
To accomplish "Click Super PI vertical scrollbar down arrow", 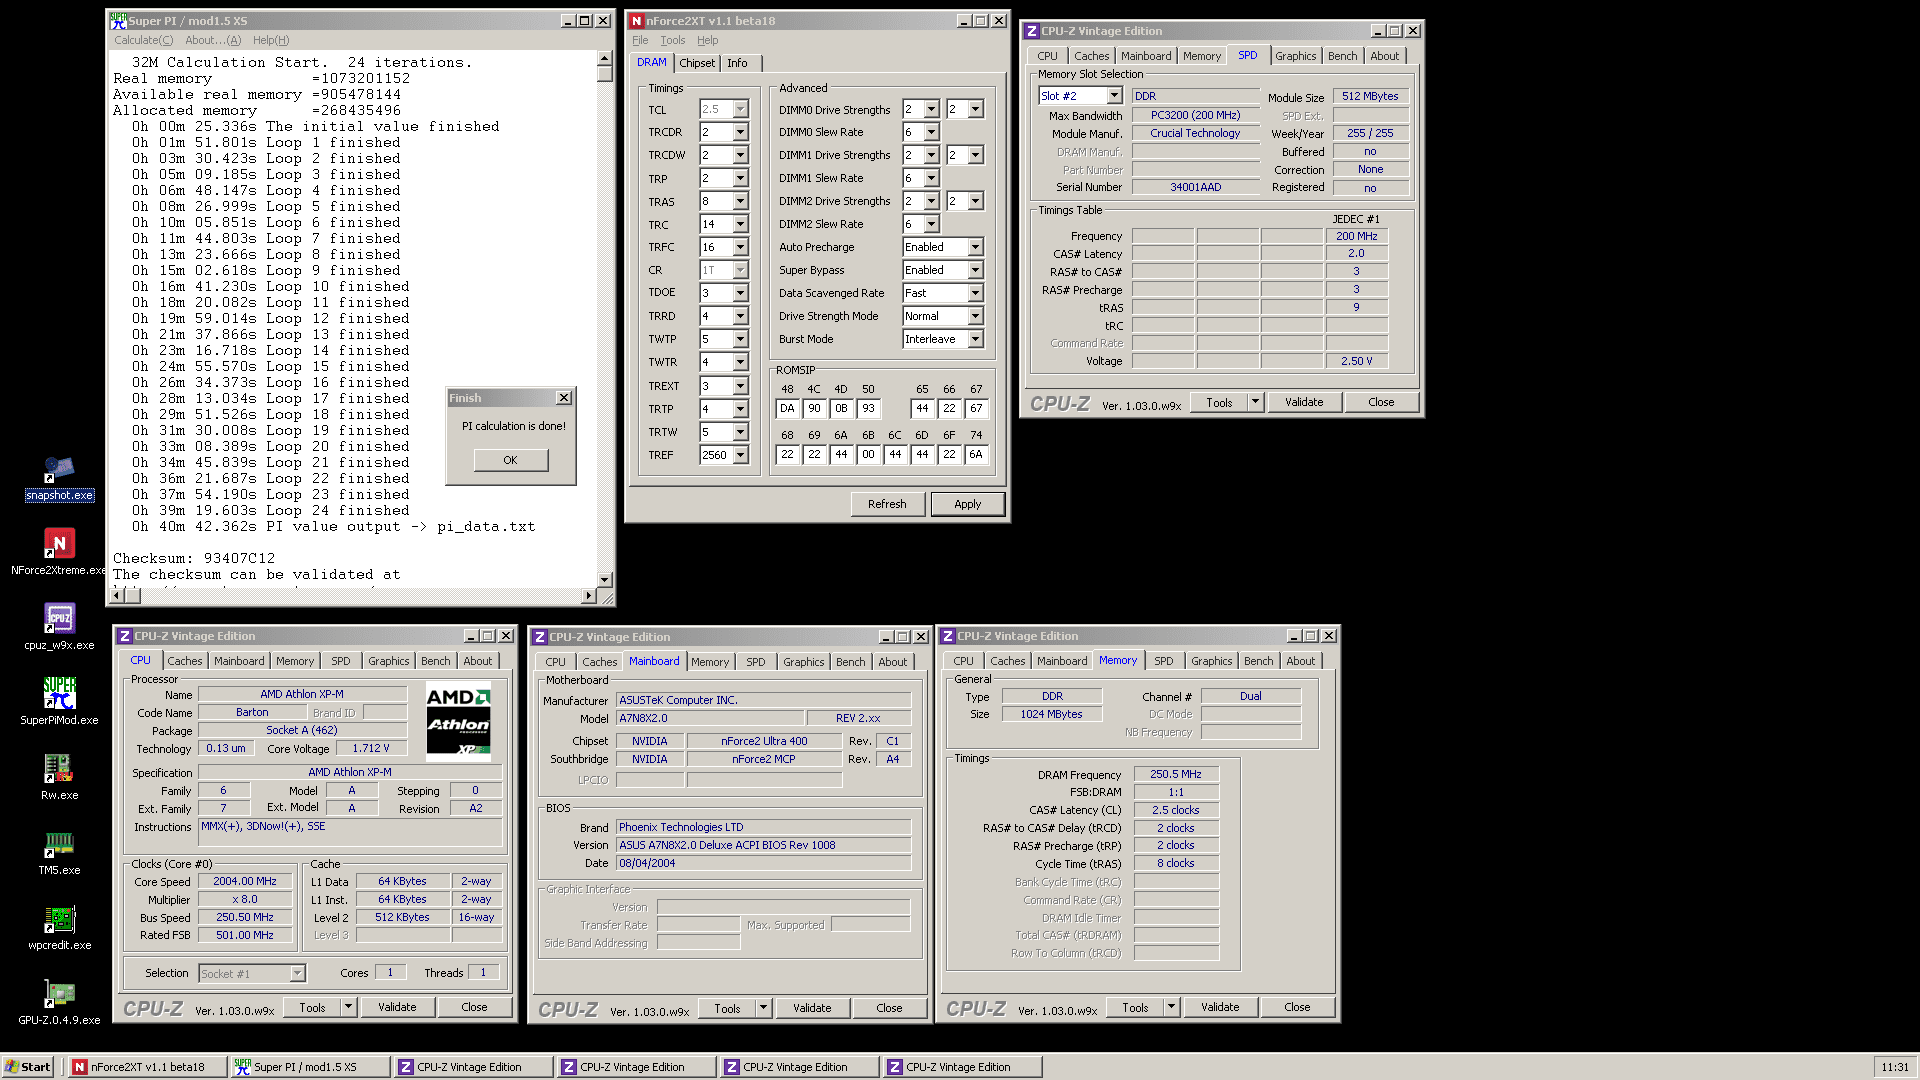I will [x=605, y=580].
